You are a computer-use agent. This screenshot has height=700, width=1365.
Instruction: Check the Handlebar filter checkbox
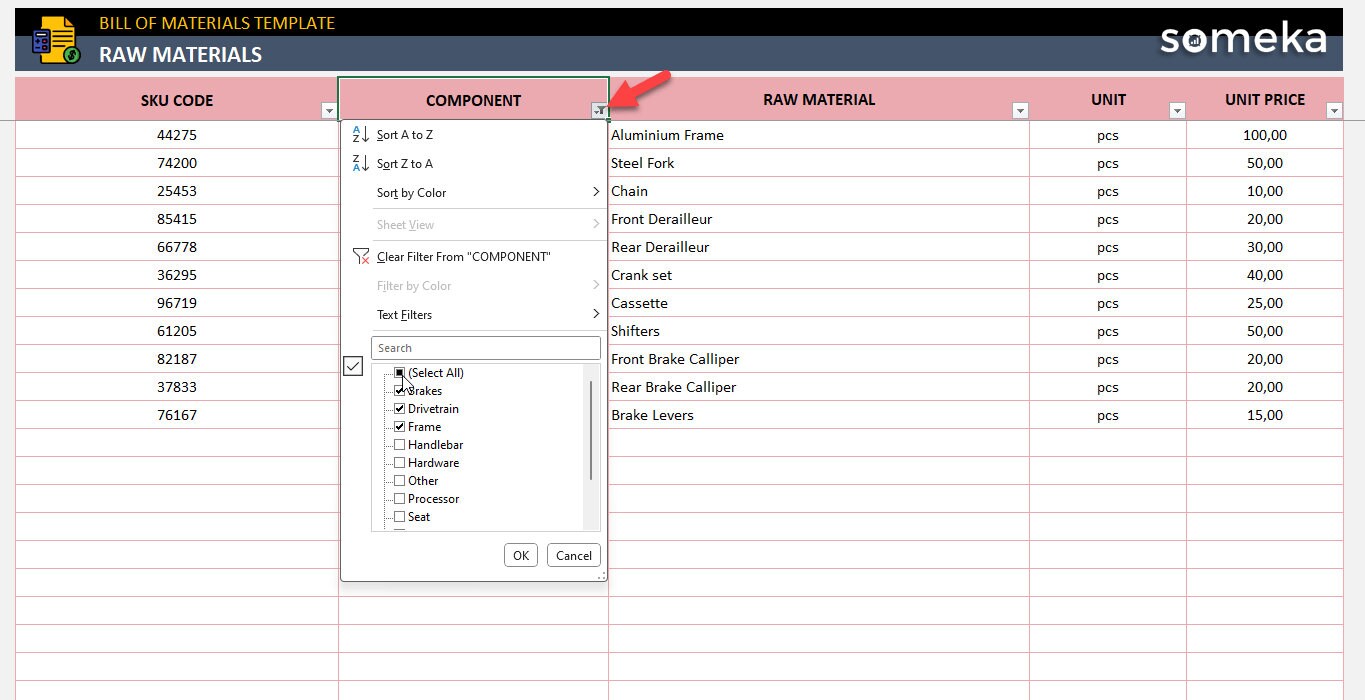[400, 445]
